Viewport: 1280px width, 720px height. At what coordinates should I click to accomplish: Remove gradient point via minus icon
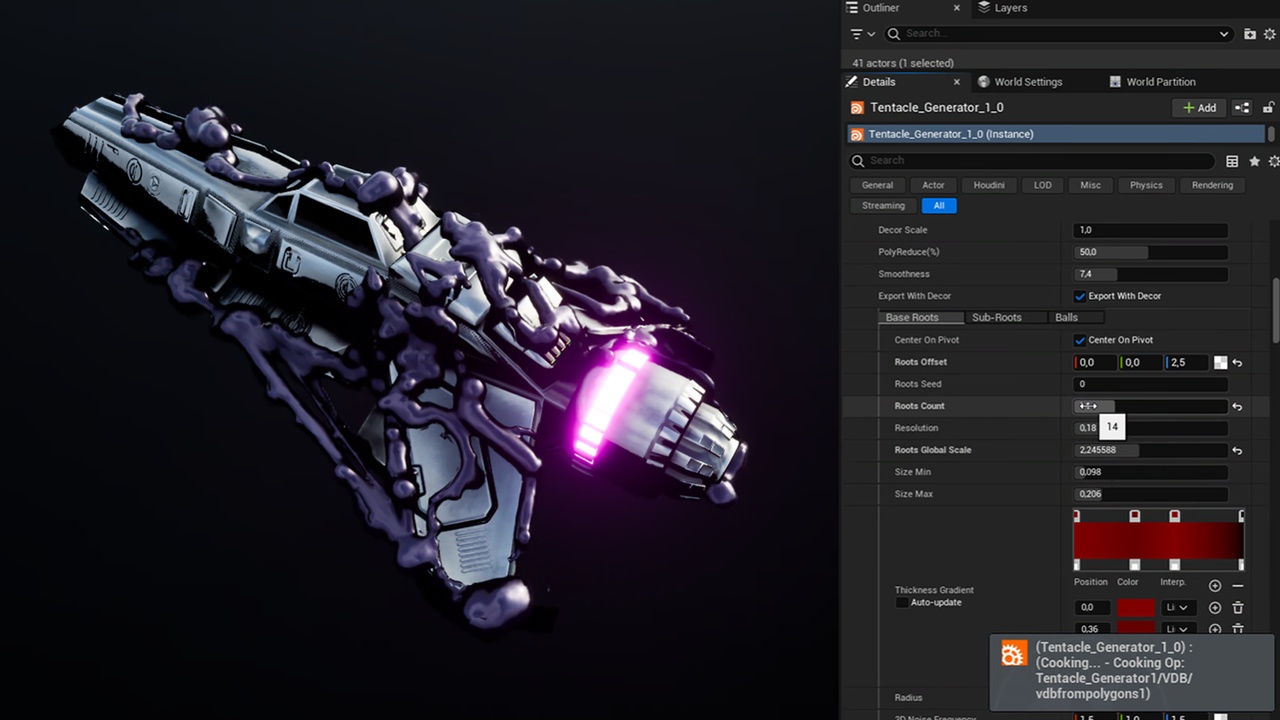tap(1238, 586)
